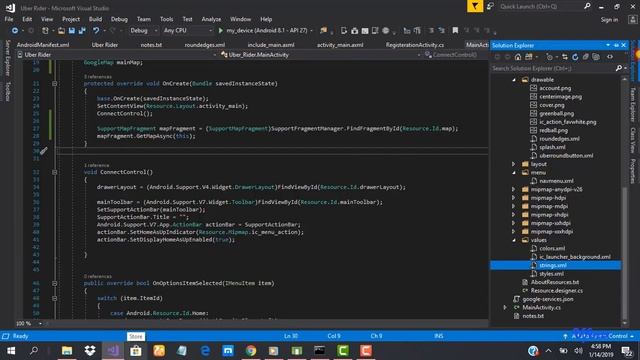Click Show All Files icon in Solution Explorer
Image resolution: width=640 pixels, height=360 pixels.
[x=596, y=57]
